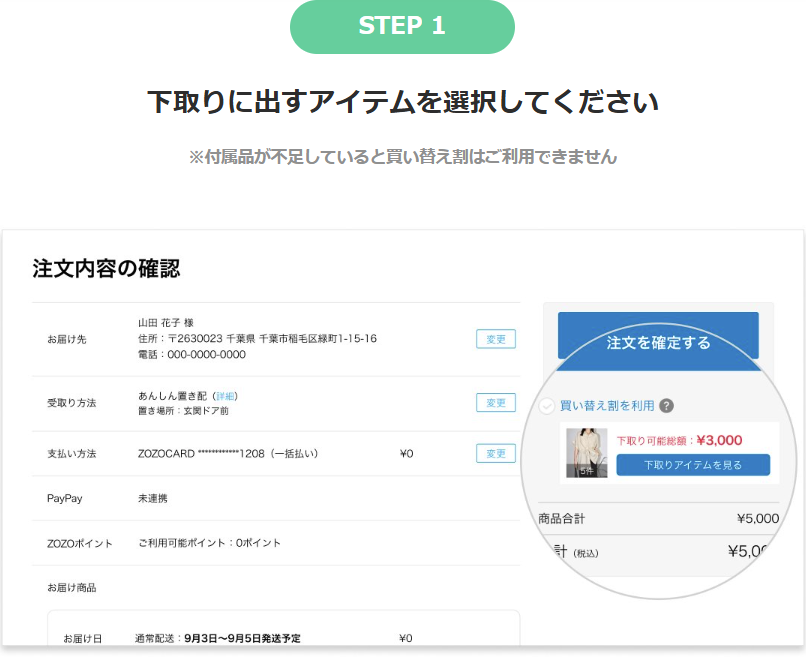806x658 pixels.
Task: Click the PayPay 未連携 status row
Action: (x=153, y=498)
